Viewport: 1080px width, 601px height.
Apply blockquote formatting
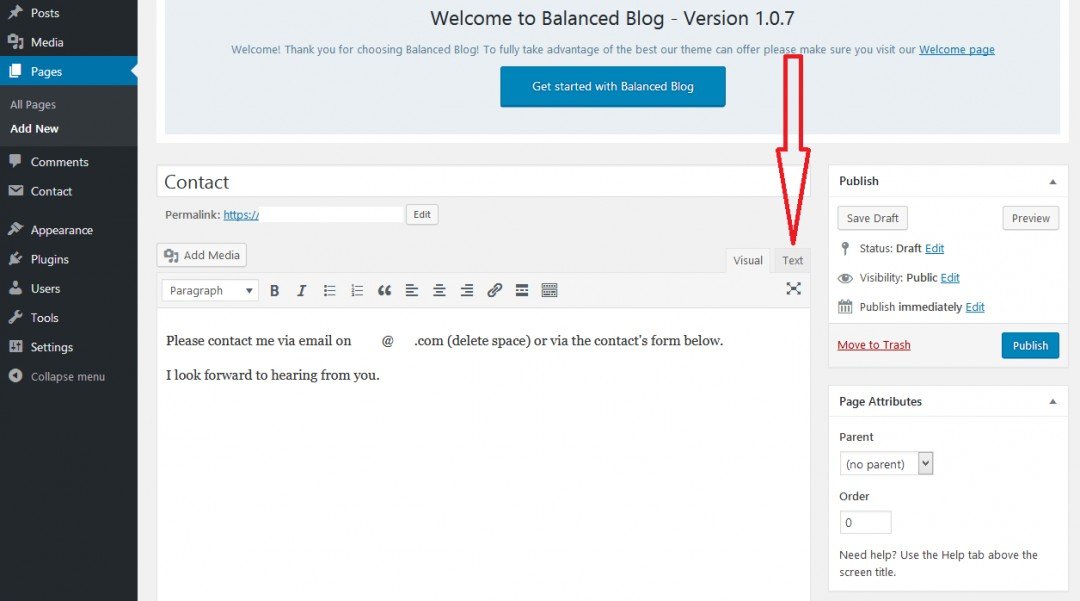(x=384, y=291)
